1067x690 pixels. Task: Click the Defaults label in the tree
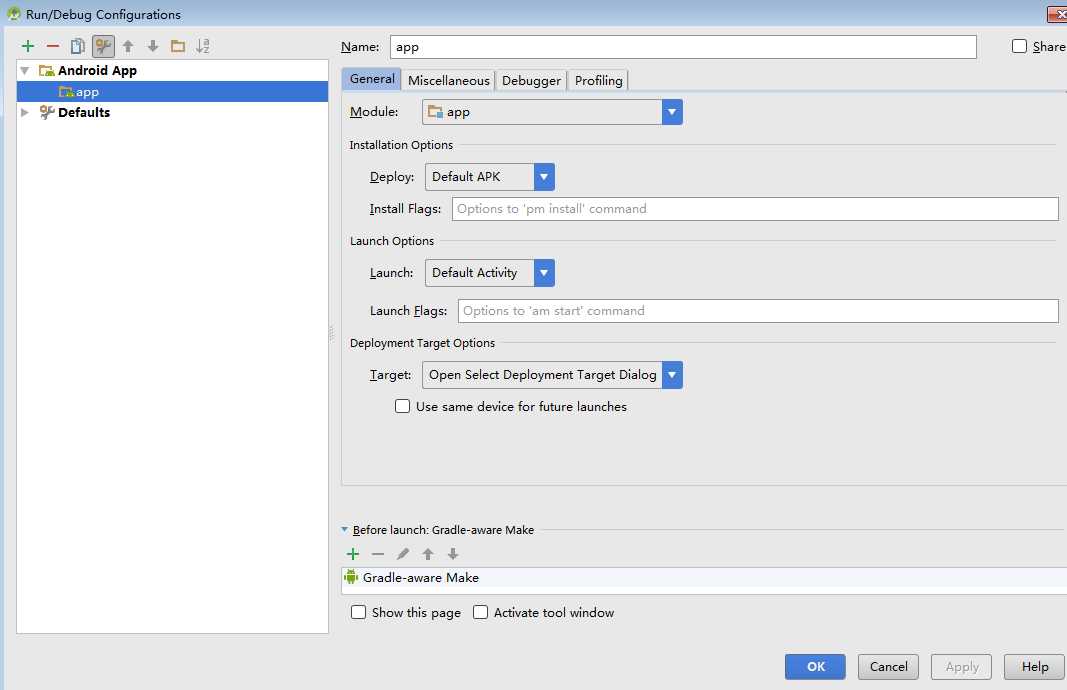tap(84, 112)
